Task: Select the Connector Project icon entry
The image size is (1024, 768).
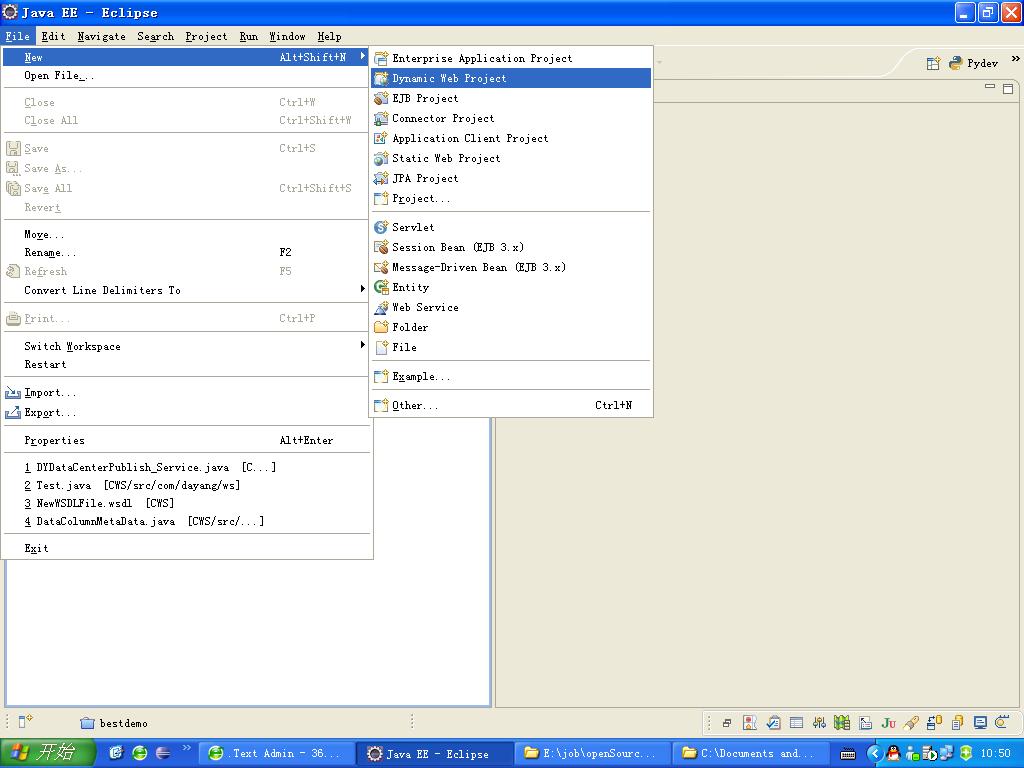Action: [511, 118]
